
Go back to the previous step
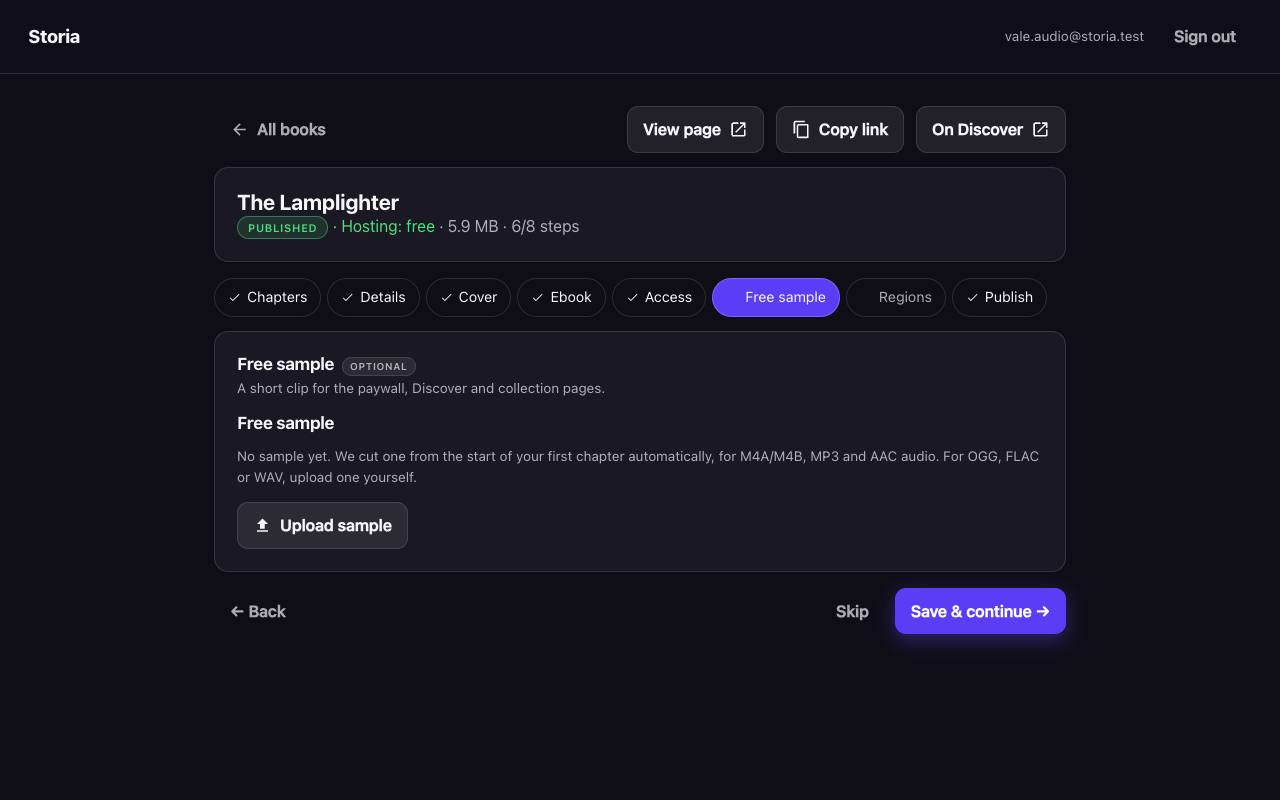click(258, 611)
